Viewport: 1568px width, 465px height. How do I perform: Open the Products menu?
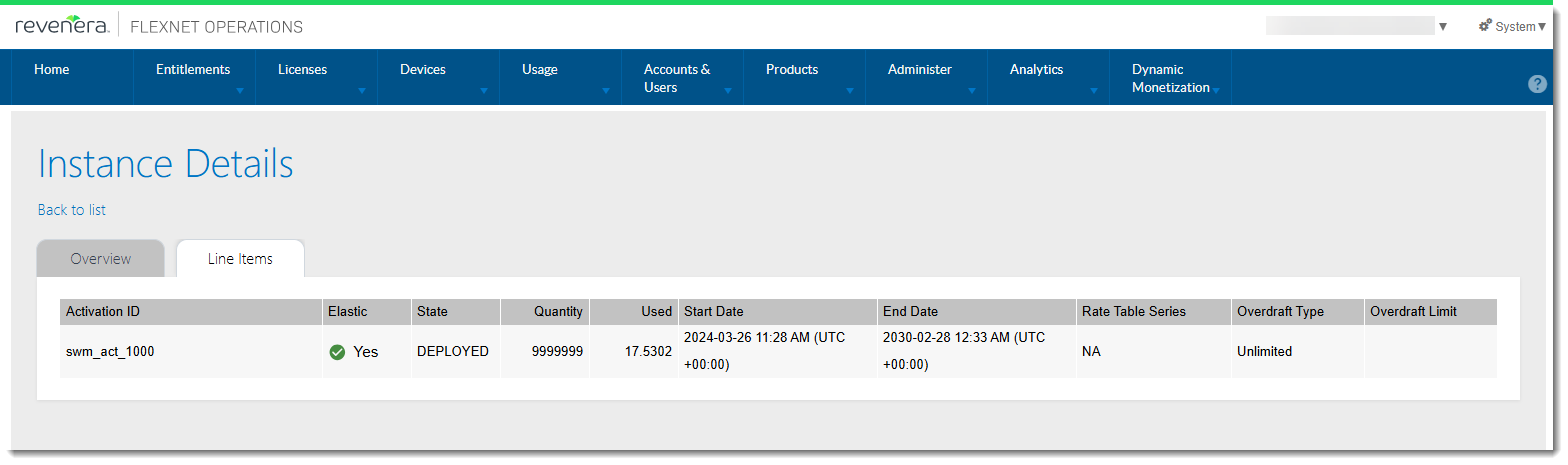792,70
